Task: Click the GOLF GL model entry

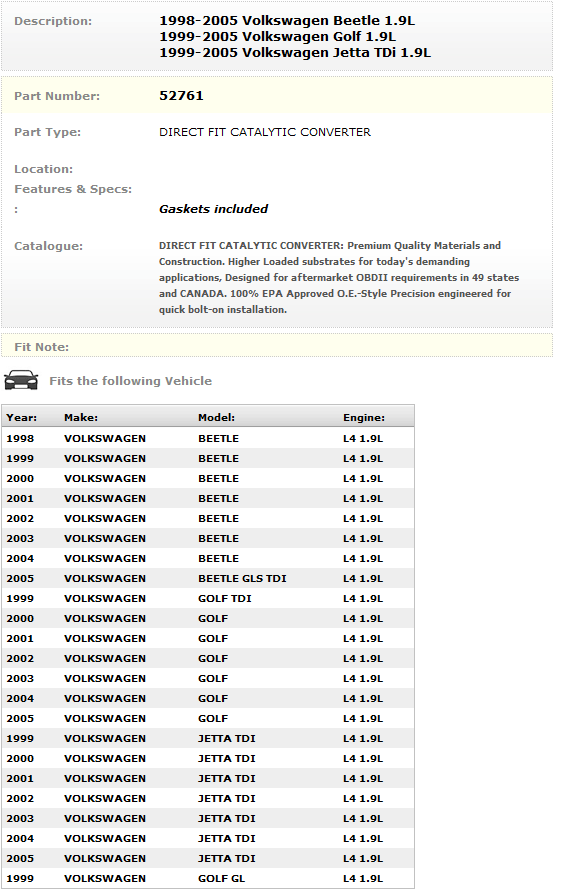Action: click(x=222, y=879)
